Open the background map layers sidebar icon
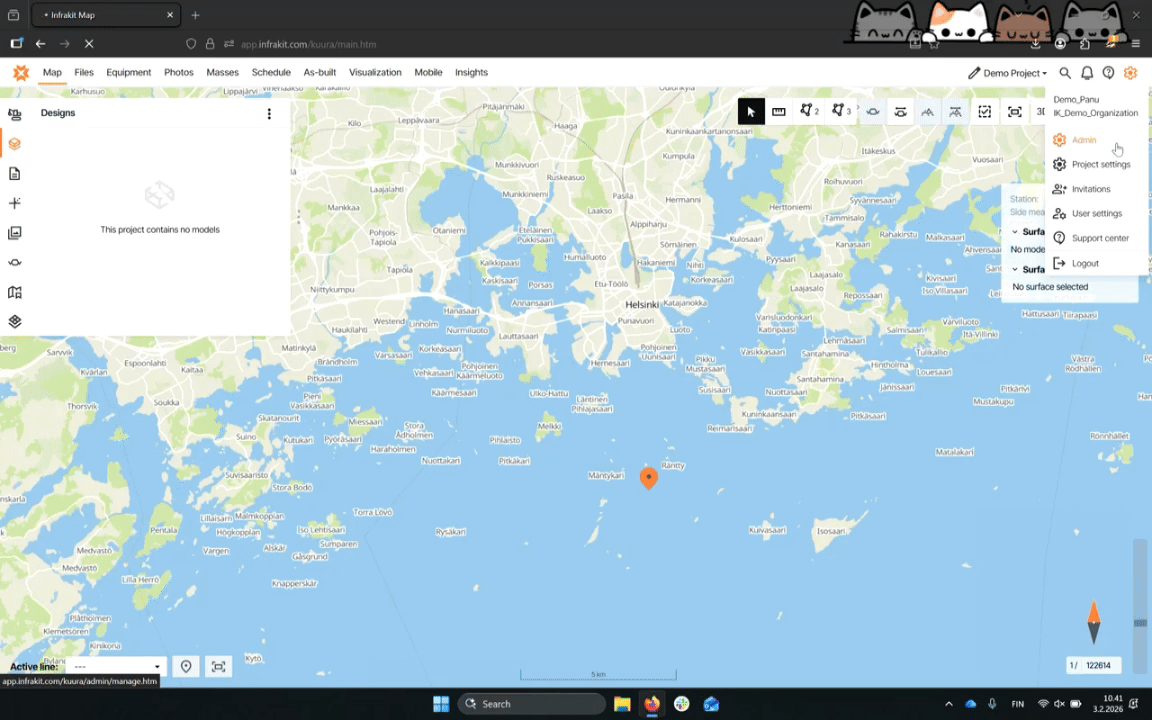Image resolution: width=1152 pixels, height=720 pixels. tap(15, 322)
